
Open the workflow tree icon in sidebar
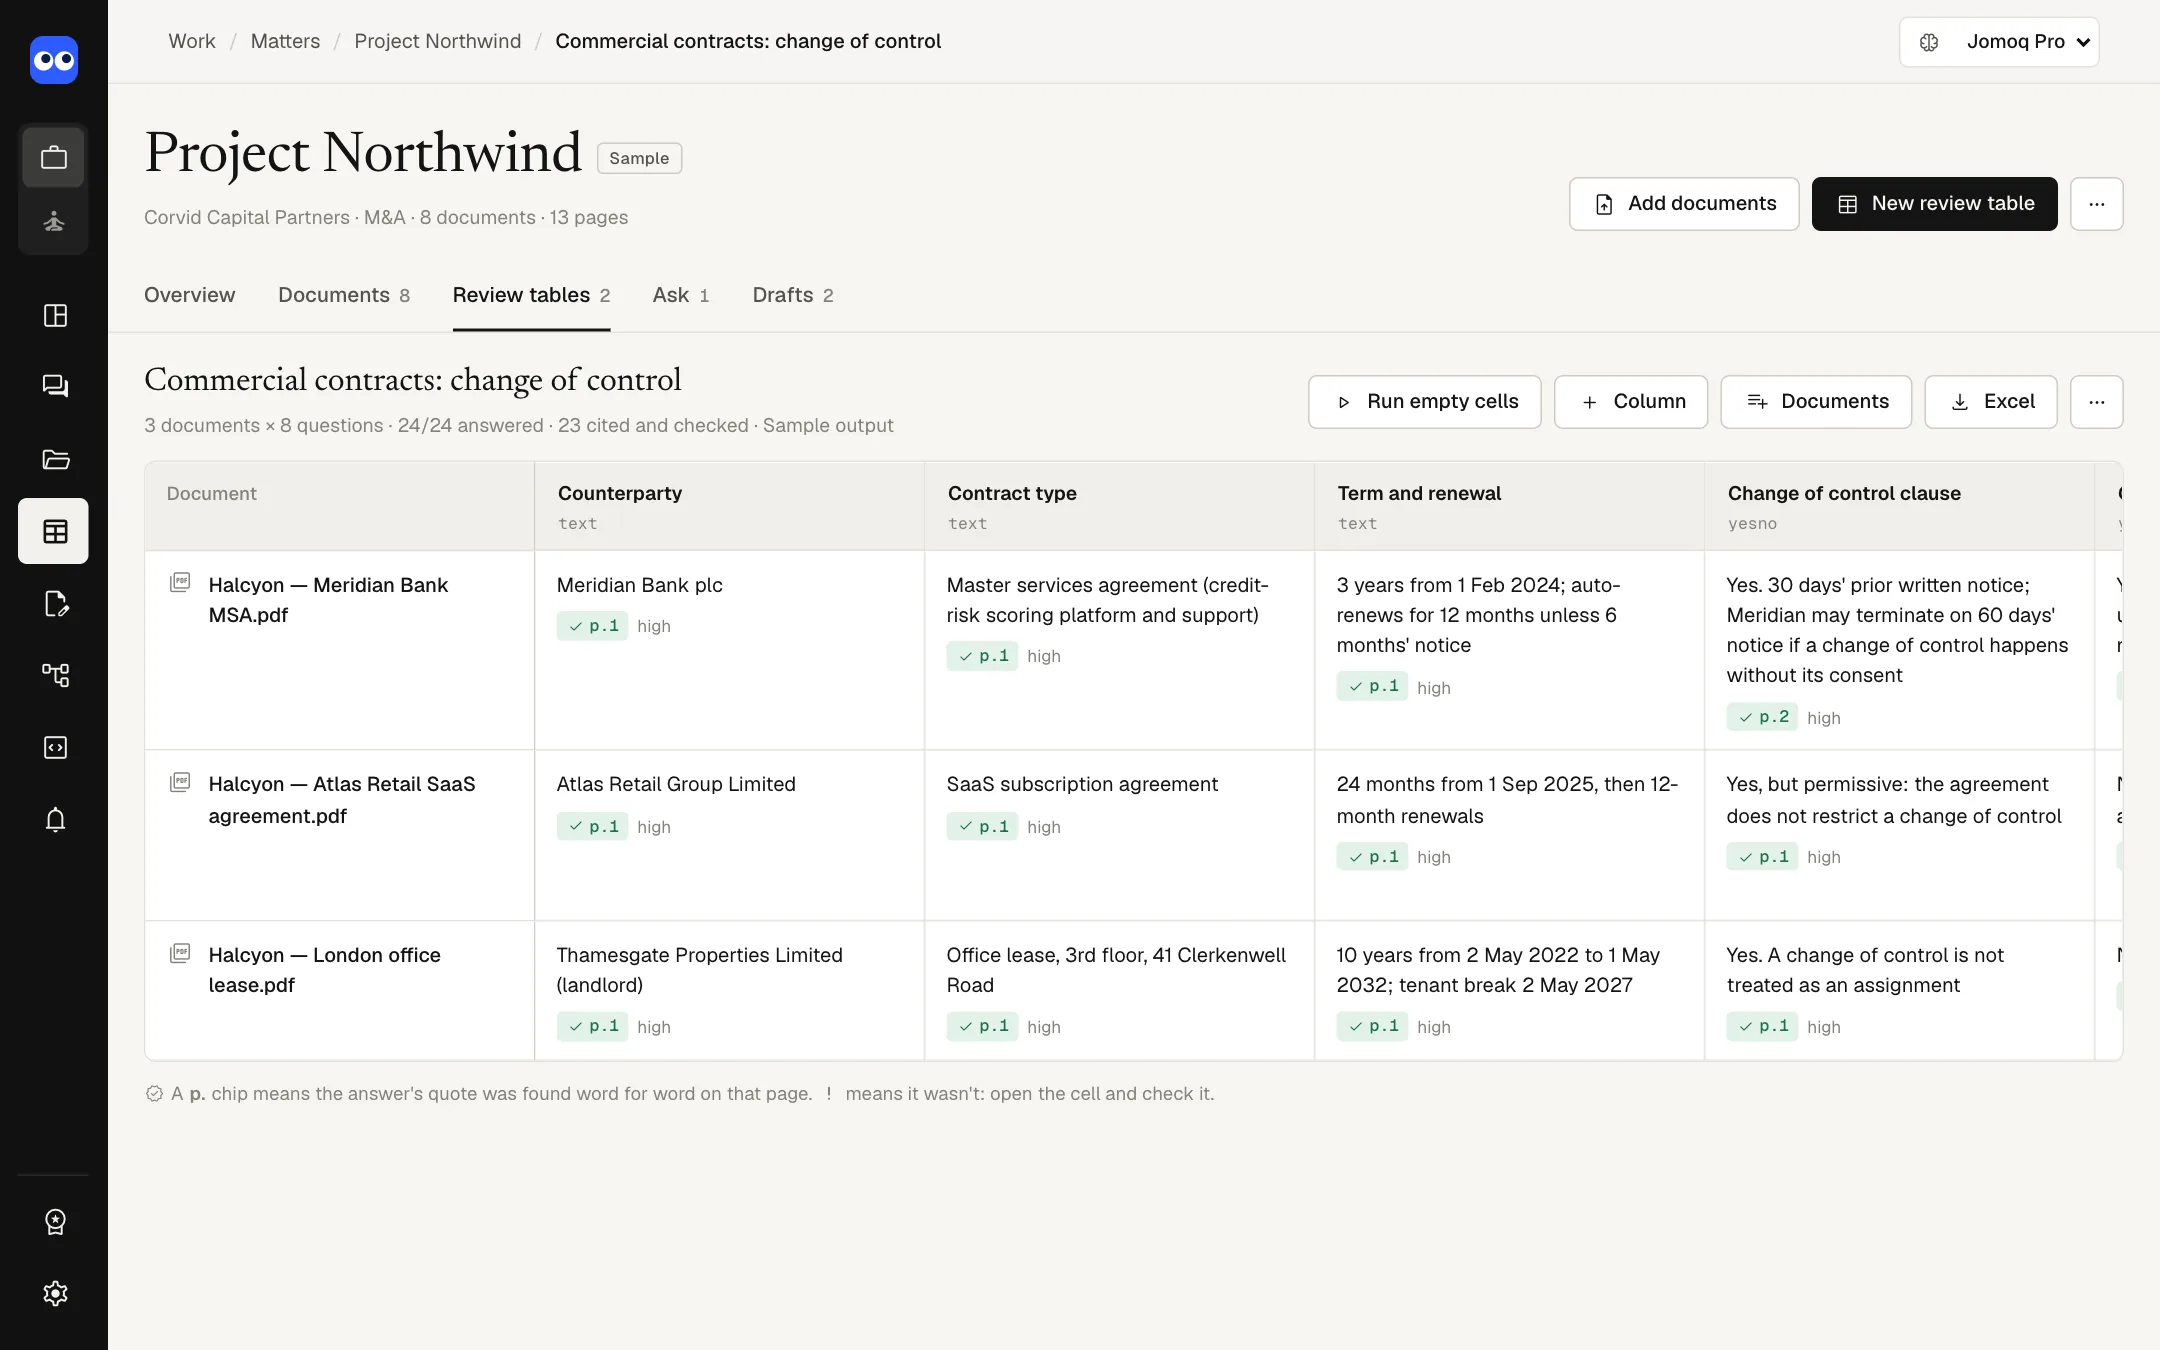tap(55, 675)
